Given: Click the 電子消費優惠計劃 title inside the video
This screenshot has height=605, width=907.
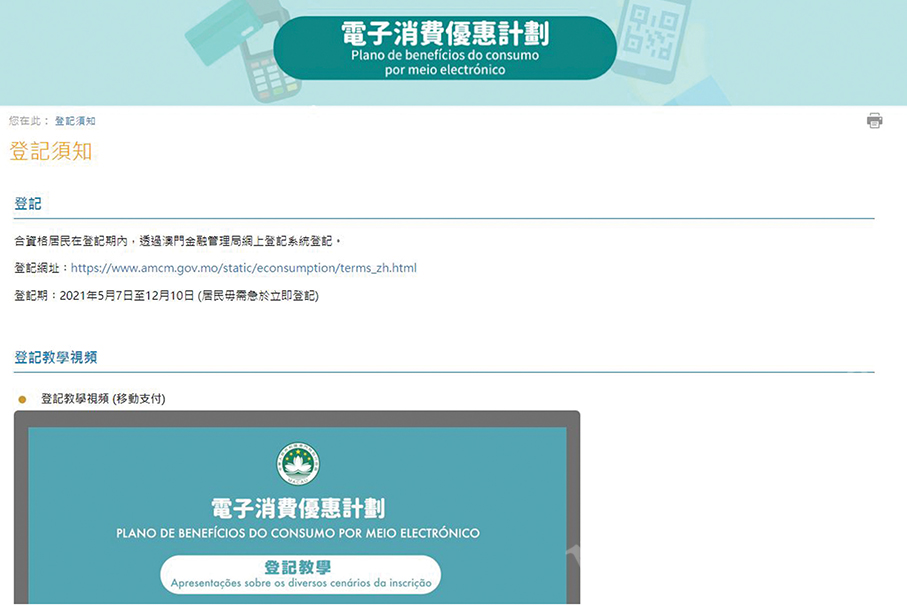Looking at the screenshot, I should (x=298, y=506).
